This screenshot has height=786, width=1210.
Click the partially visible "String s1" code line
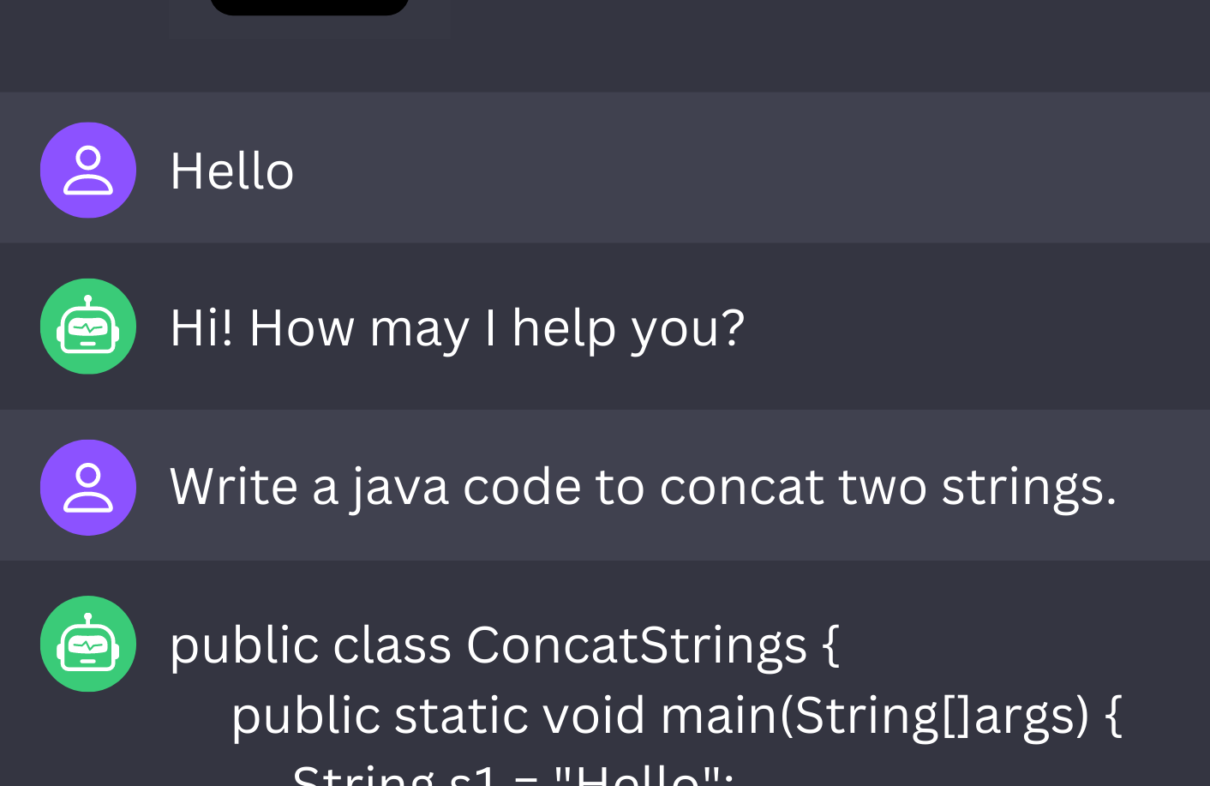pyautogui.click(x=513, y=774)
